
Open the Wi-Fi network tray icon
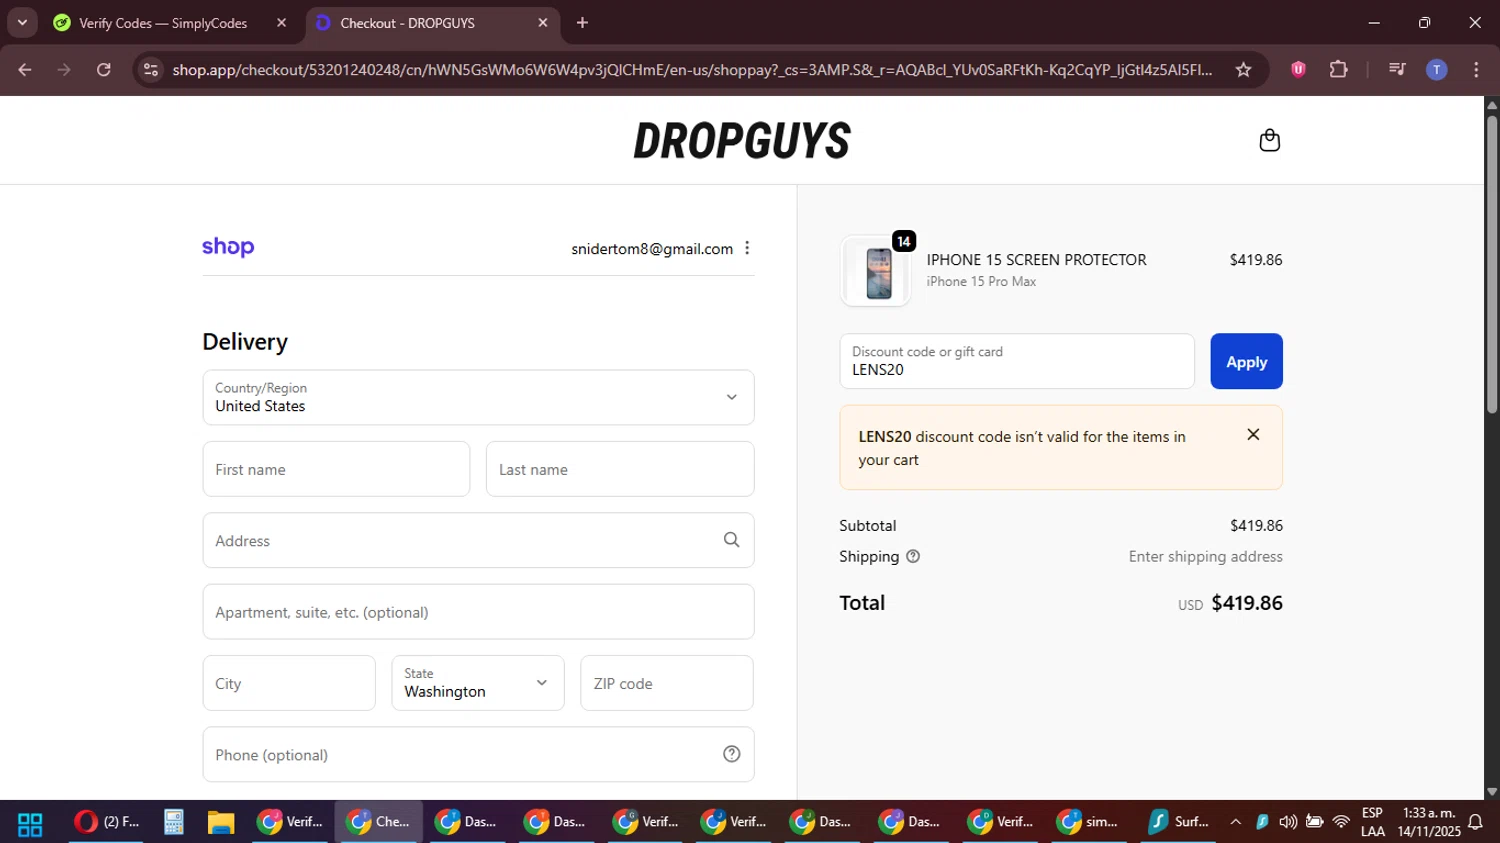coord(1341,822)
